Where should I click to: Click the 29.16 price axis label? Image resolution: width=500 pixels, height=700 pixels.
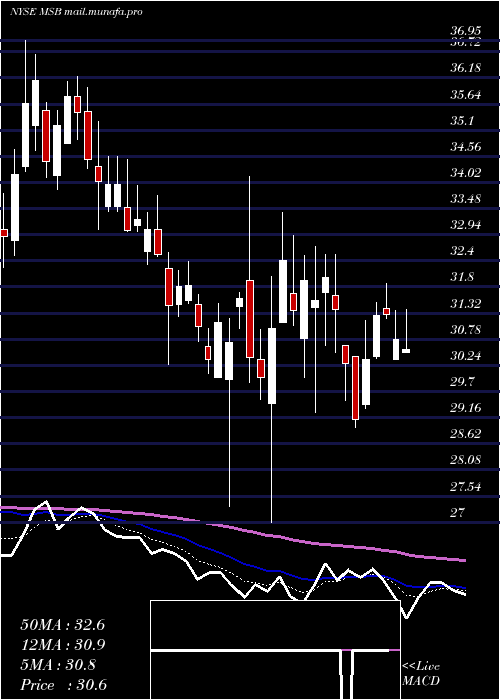466,408
